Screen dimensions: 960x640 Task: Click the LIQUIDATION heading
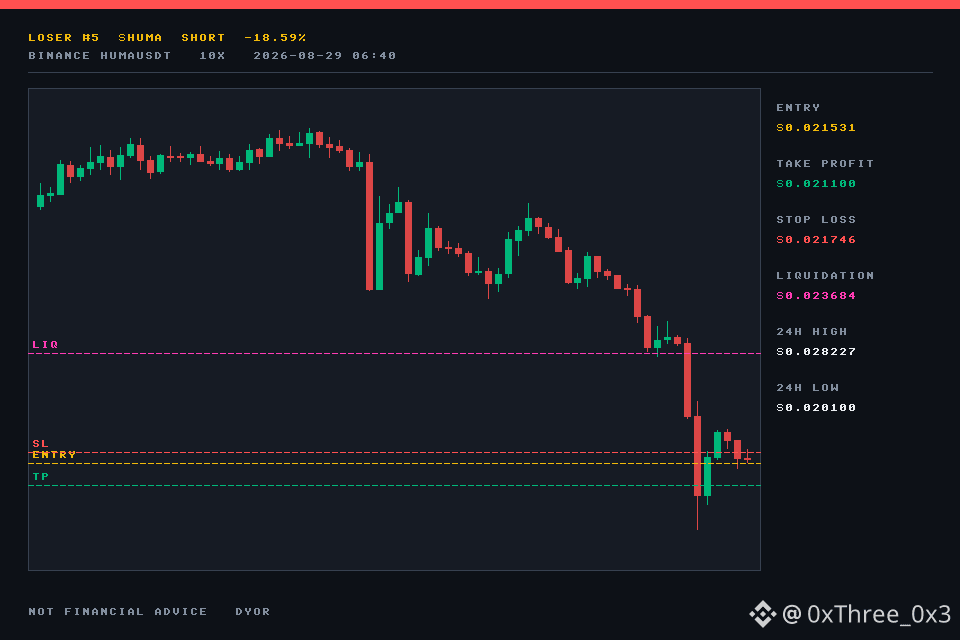point(825,276)
